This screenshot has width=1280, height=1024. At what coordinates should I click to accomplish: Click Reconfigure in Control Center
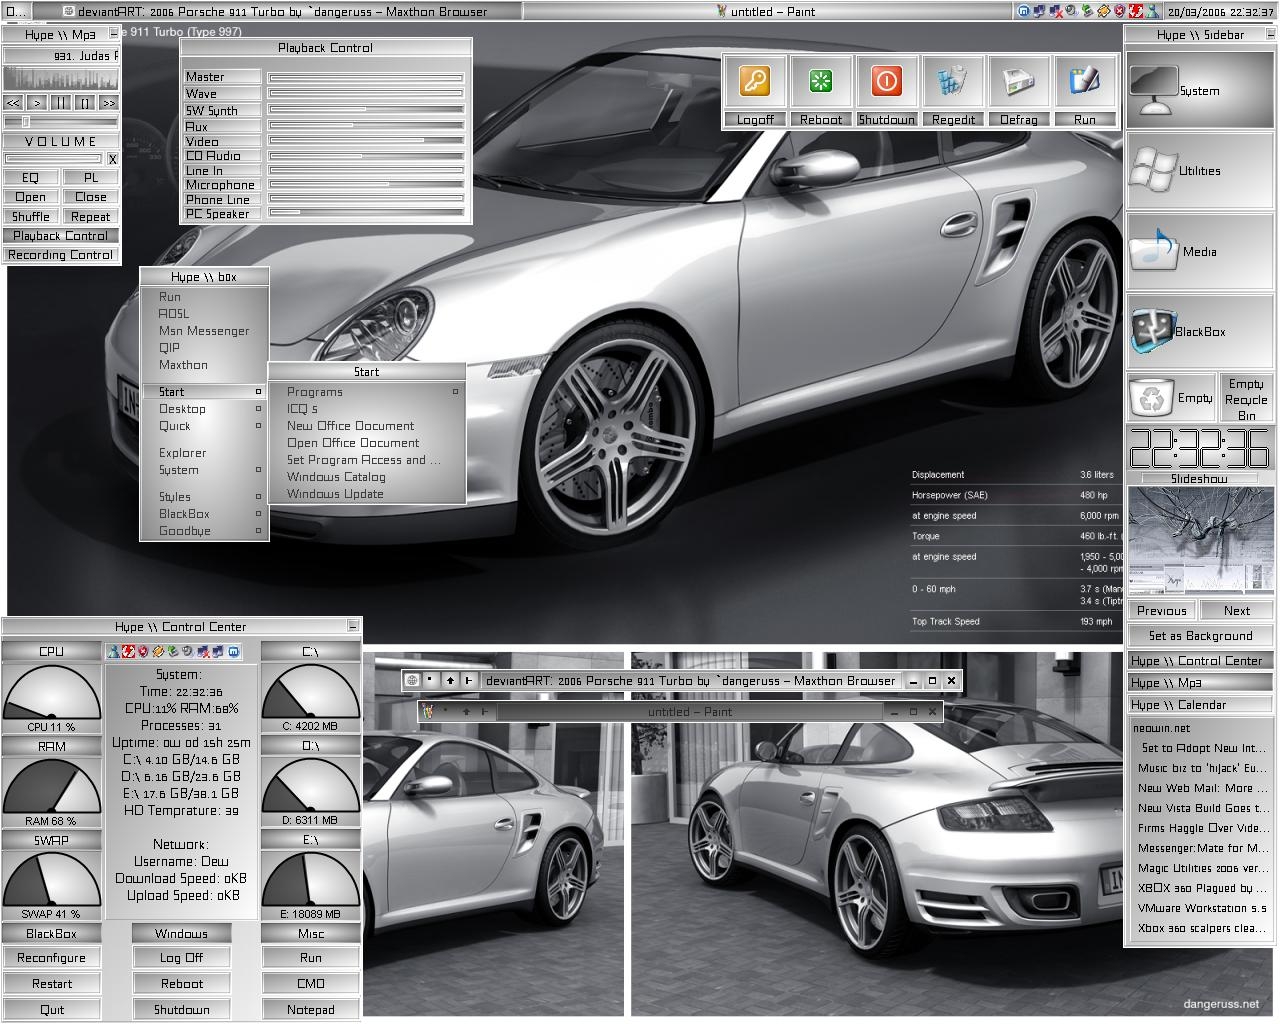(x=52, y=958)
